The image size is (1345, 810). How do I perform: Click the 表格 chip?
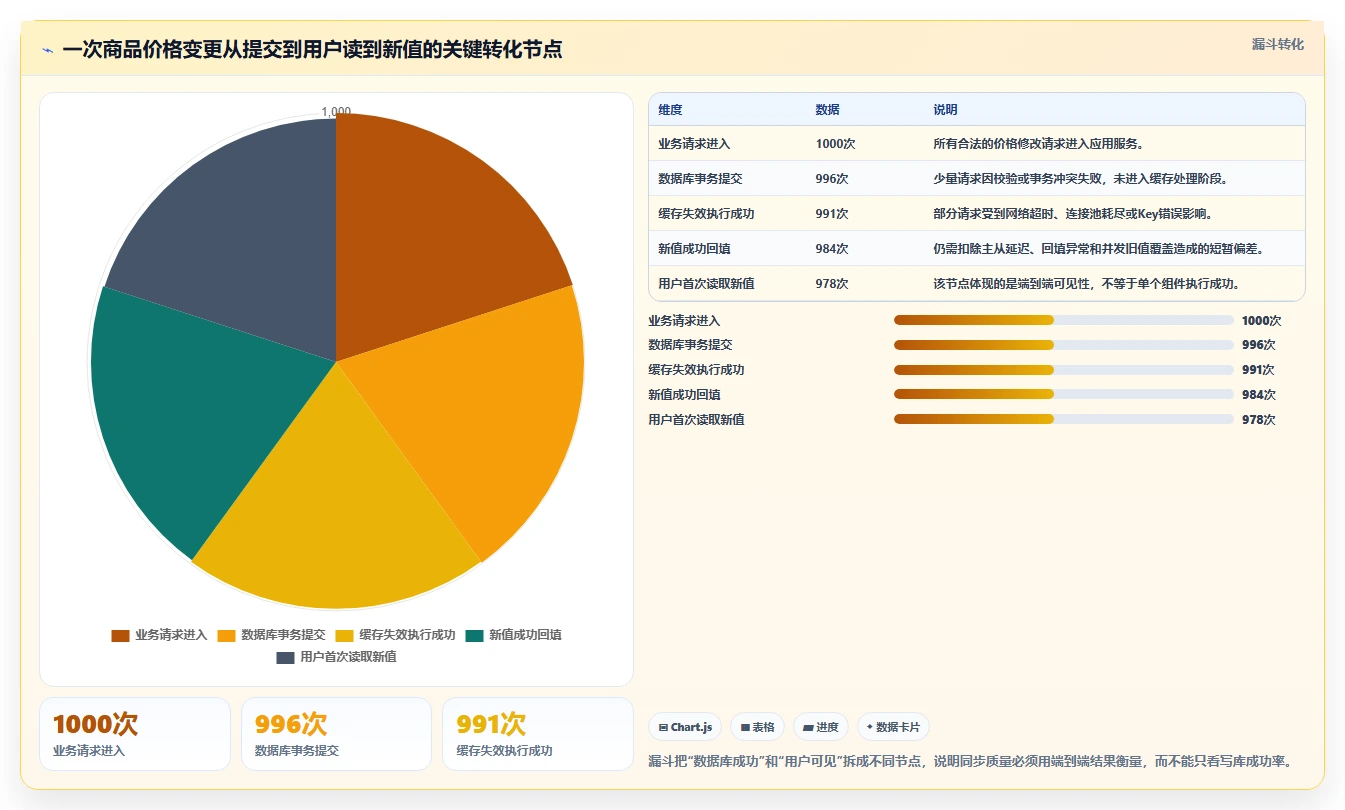point(757,727)
